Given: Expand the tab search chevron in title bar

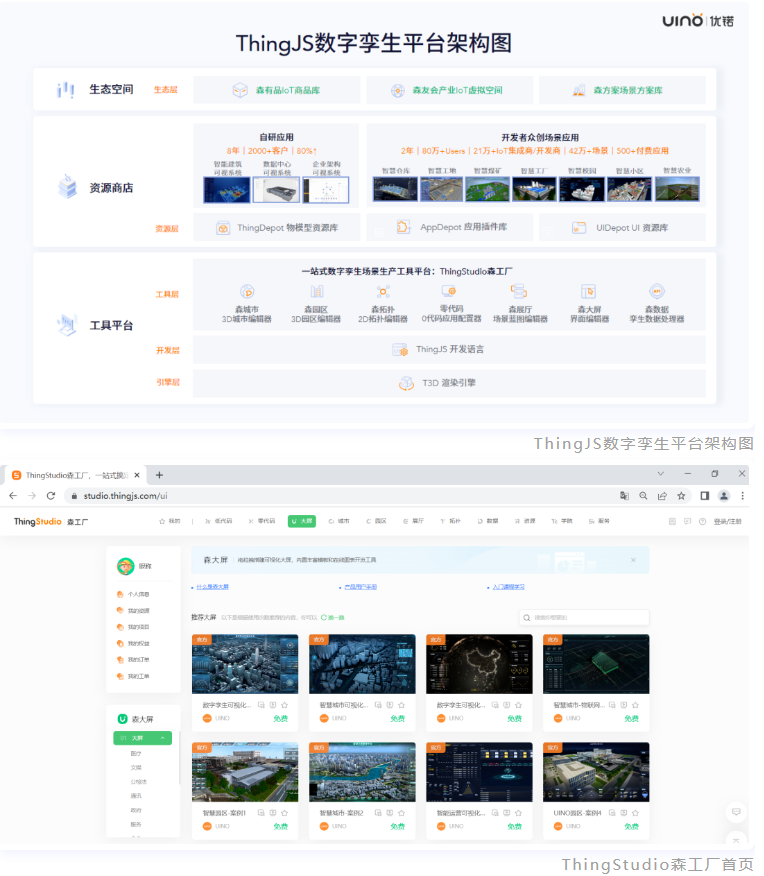Looking at the screenshot, I should tap(659, 474).
